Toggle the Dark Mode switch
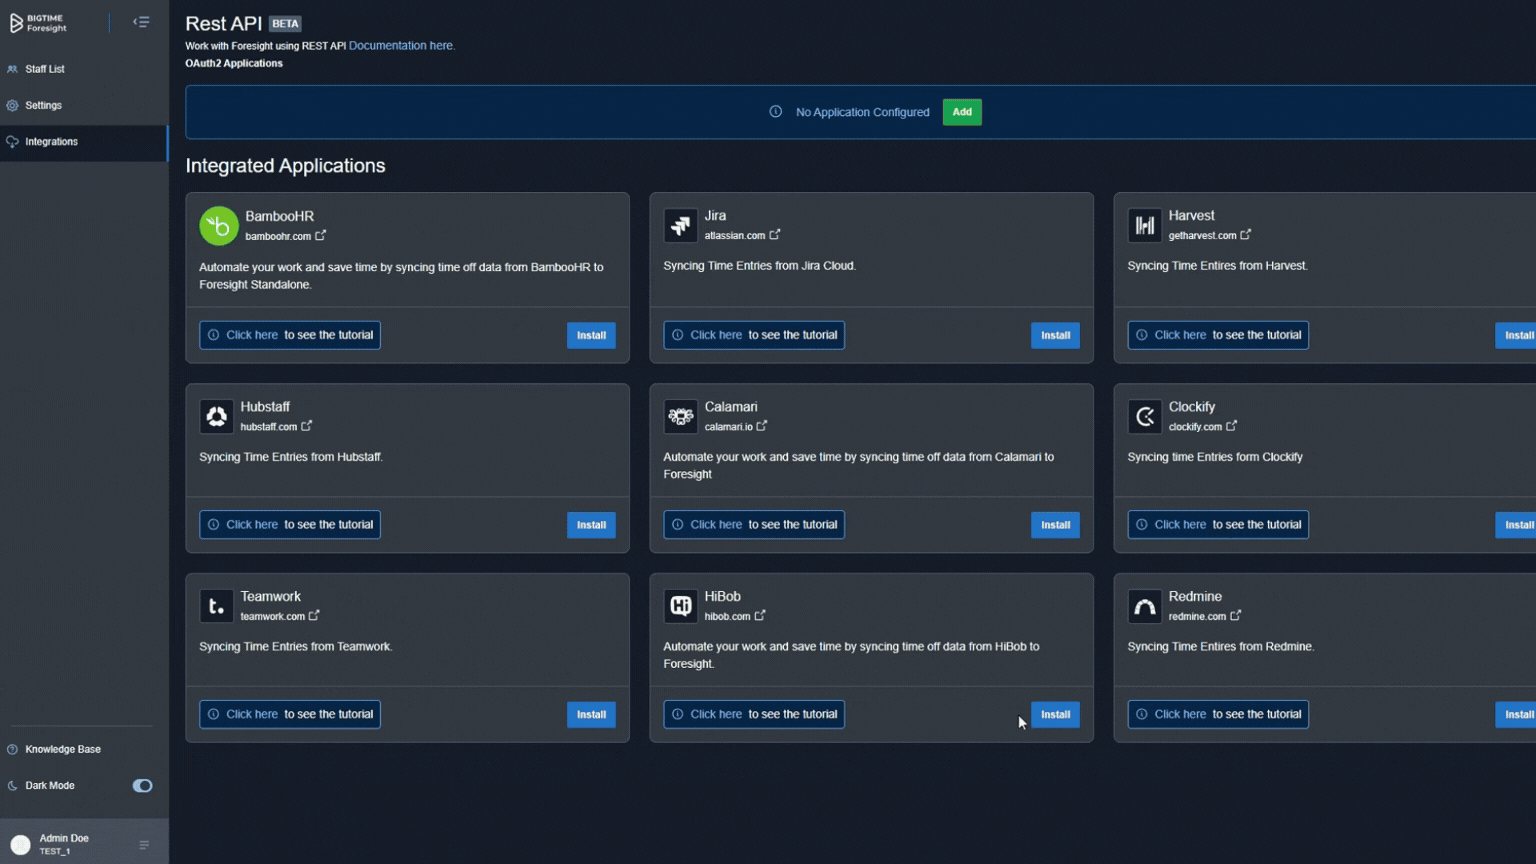 coord(142,786)
